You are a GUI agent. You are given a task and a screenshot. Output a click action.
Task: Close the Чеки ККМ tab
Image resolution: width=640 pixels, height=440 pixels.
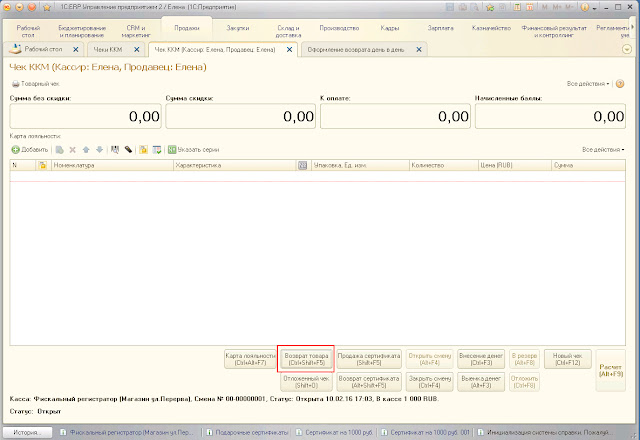click(x=137, y=49)
